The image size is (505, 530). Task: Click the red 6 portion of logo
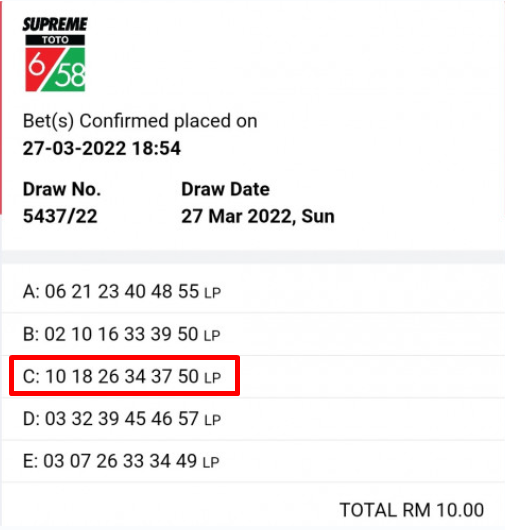tap(39, 68)
